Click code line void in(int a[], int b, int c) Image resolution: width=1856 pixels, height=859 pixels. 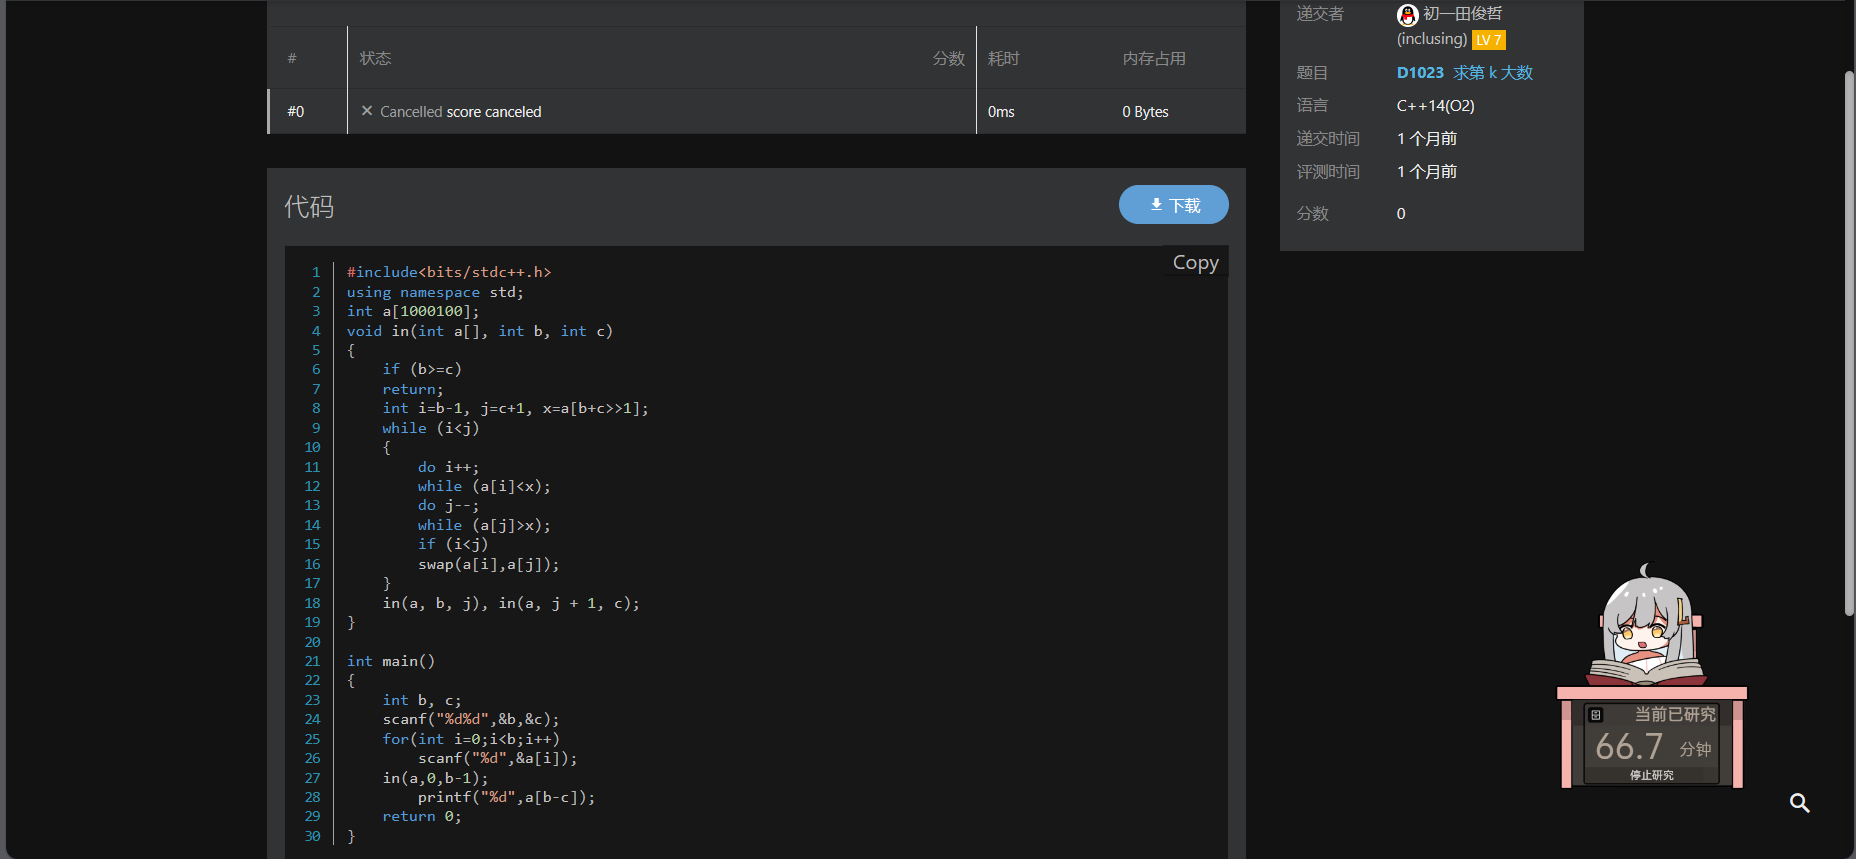(480, 331)
